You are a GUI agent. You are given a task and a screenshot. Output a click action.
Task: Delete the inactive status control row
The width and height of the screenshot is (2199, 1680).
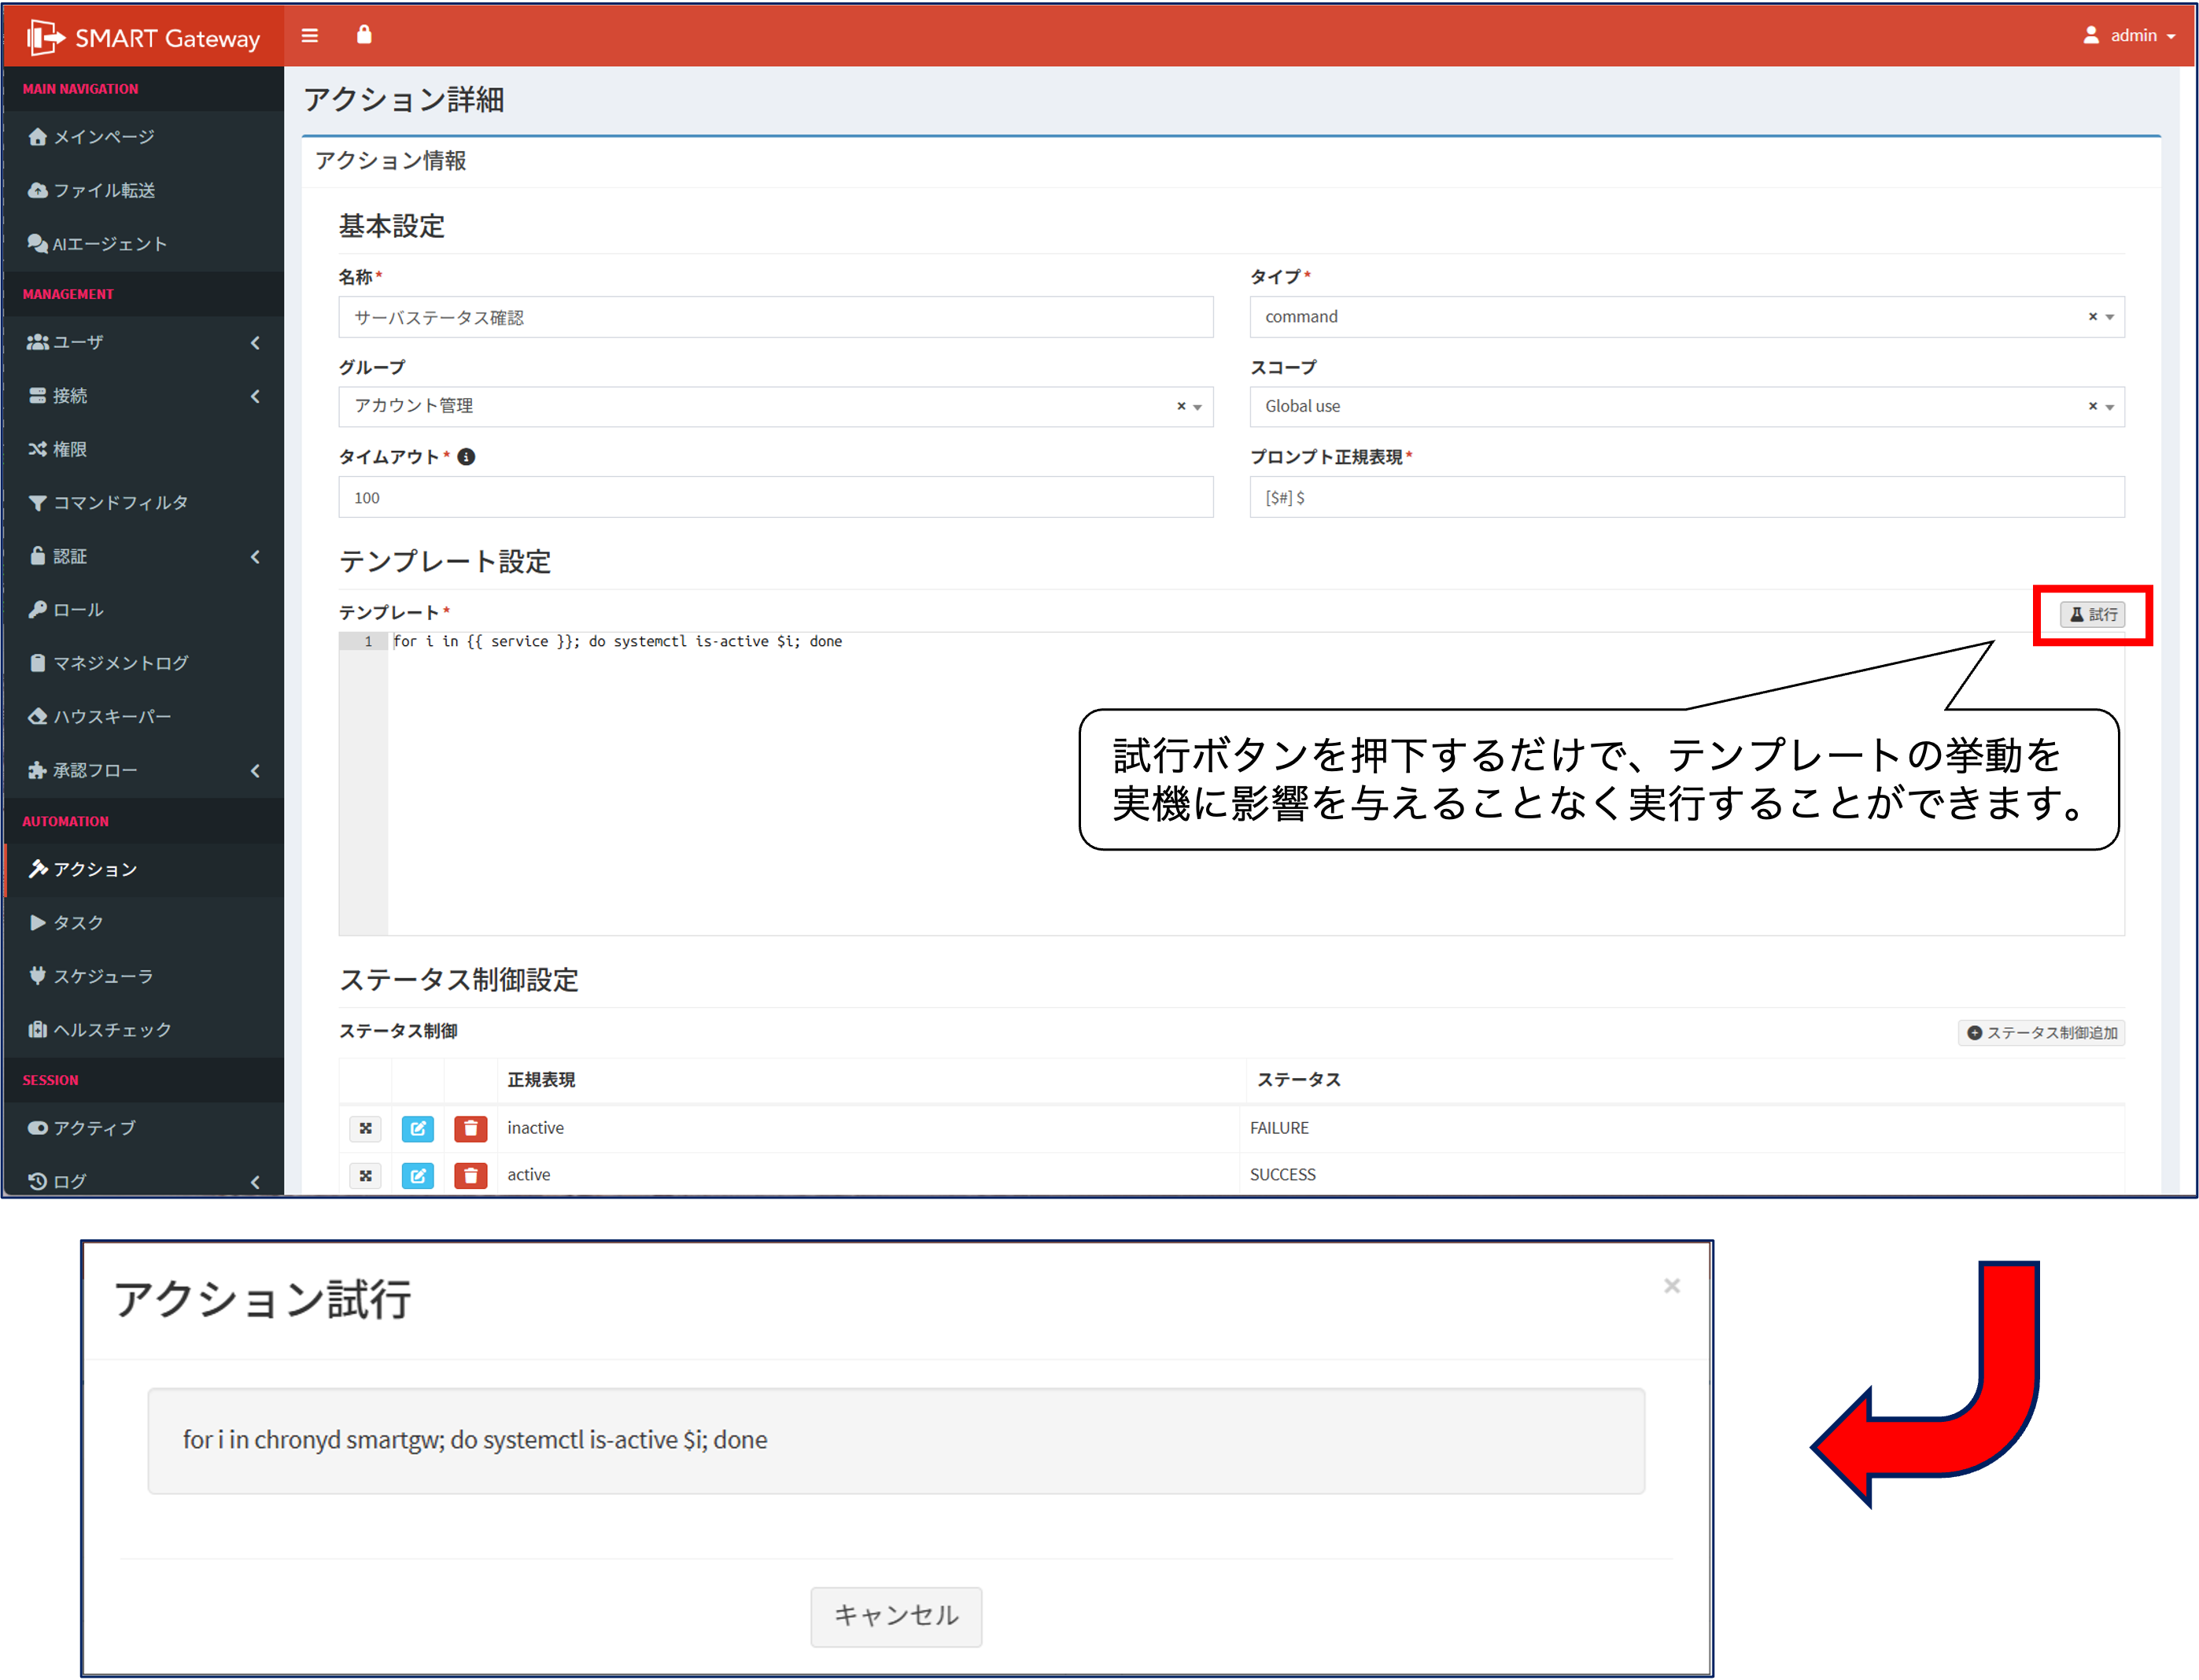click(x=470, y=1129)
